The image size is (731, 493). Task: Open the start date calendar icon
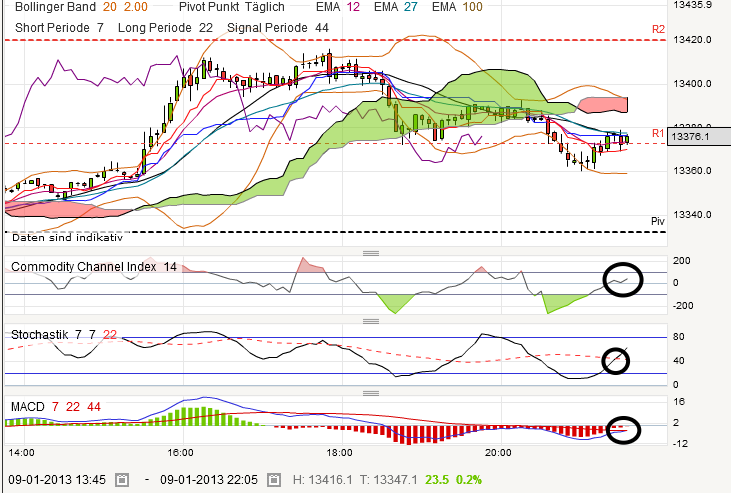coord(122,479)
